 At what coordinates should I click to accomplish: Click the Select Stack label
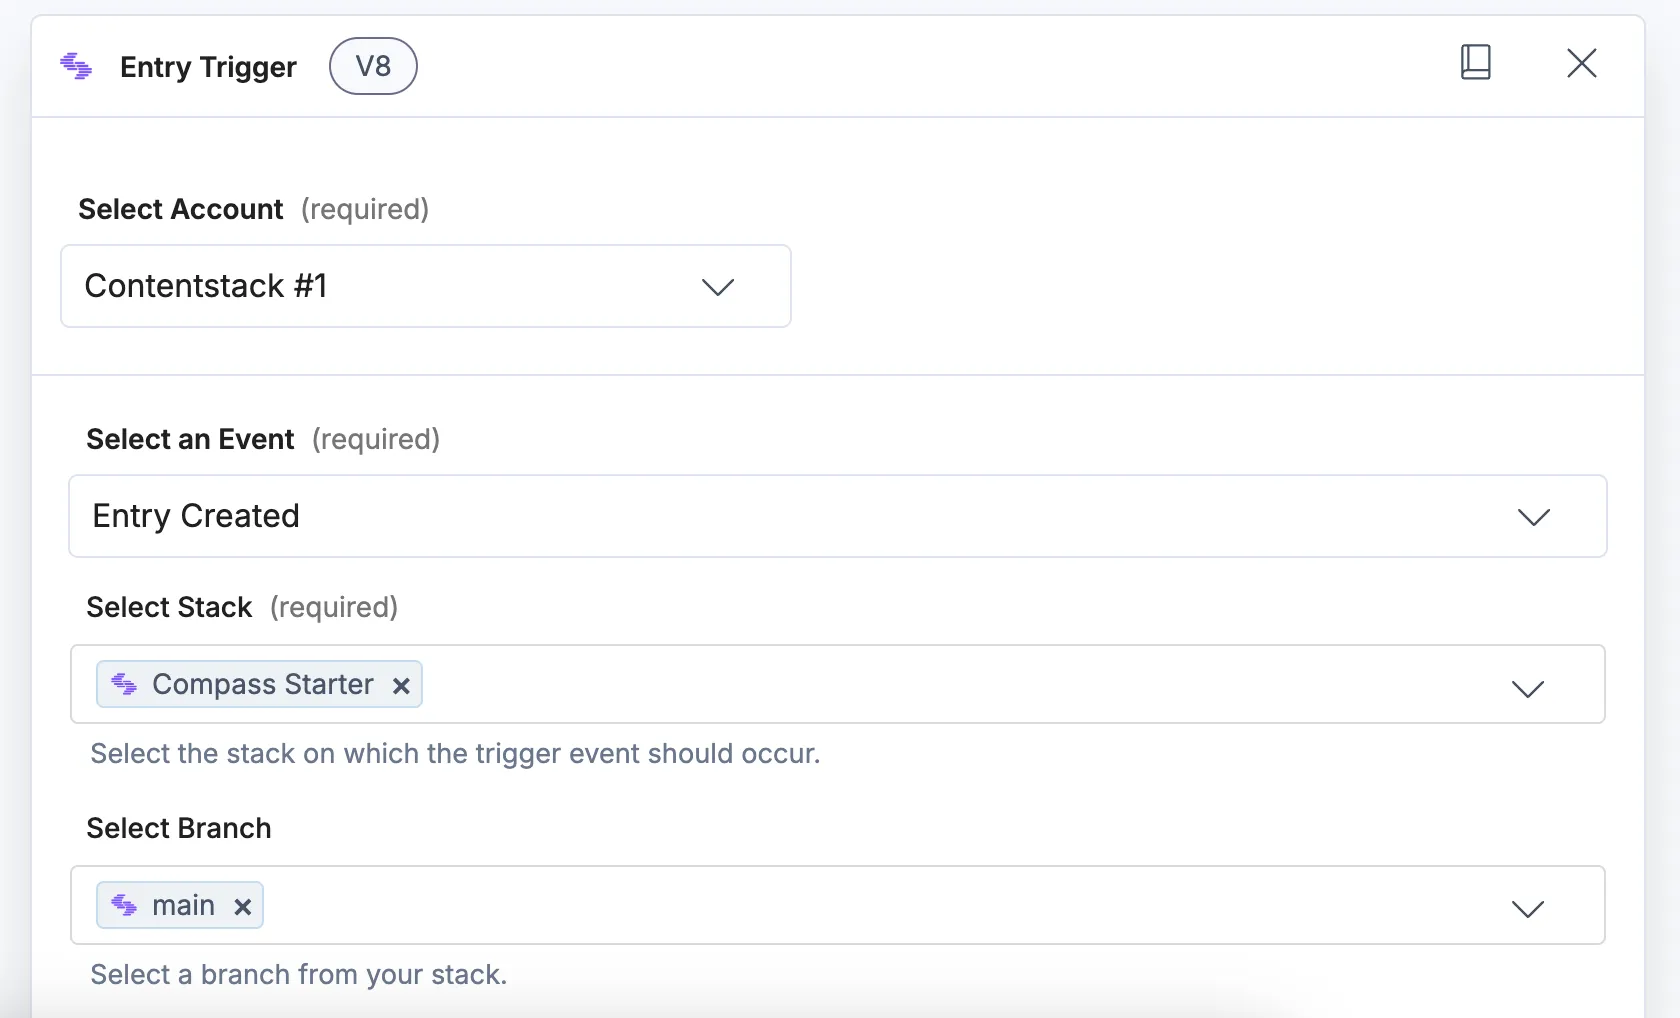pyautogui.click(x=169, y=607)
